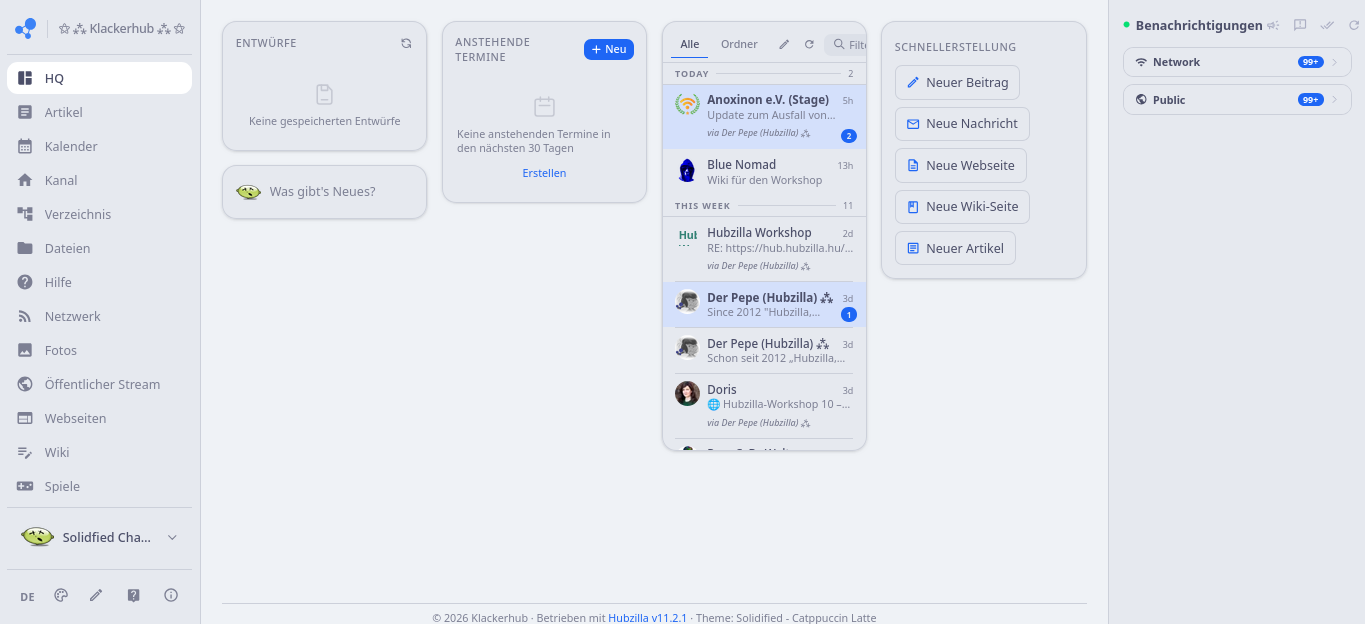Open the theme palette icon
The height and width of the screenshot is (624, 1365).
point(61,595)
